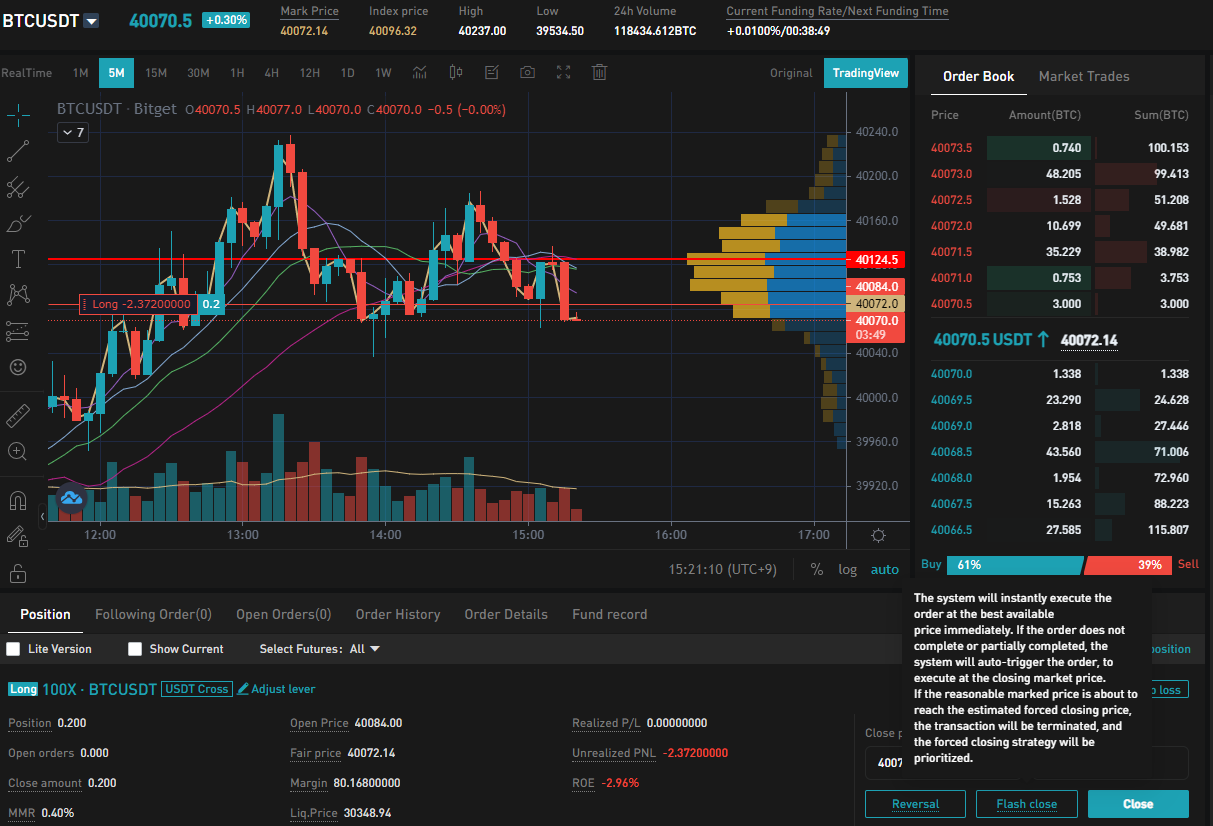Open the emoji icons tool
The height and width of the screenshot is (826, 1213).
[18, 367]
